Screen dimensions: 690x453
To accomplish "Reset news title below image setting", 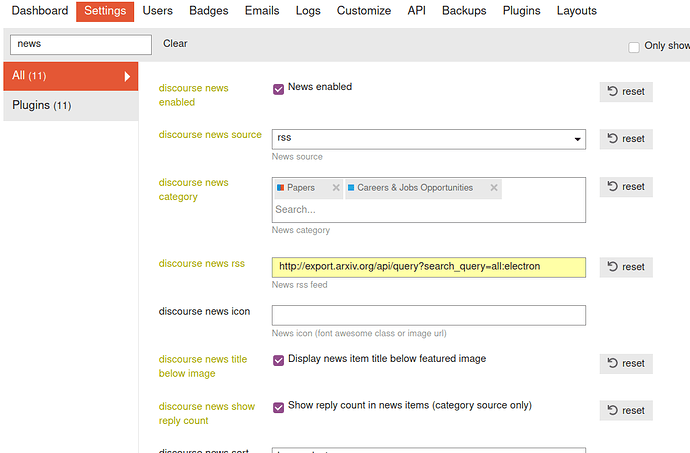I will point(626,364).
